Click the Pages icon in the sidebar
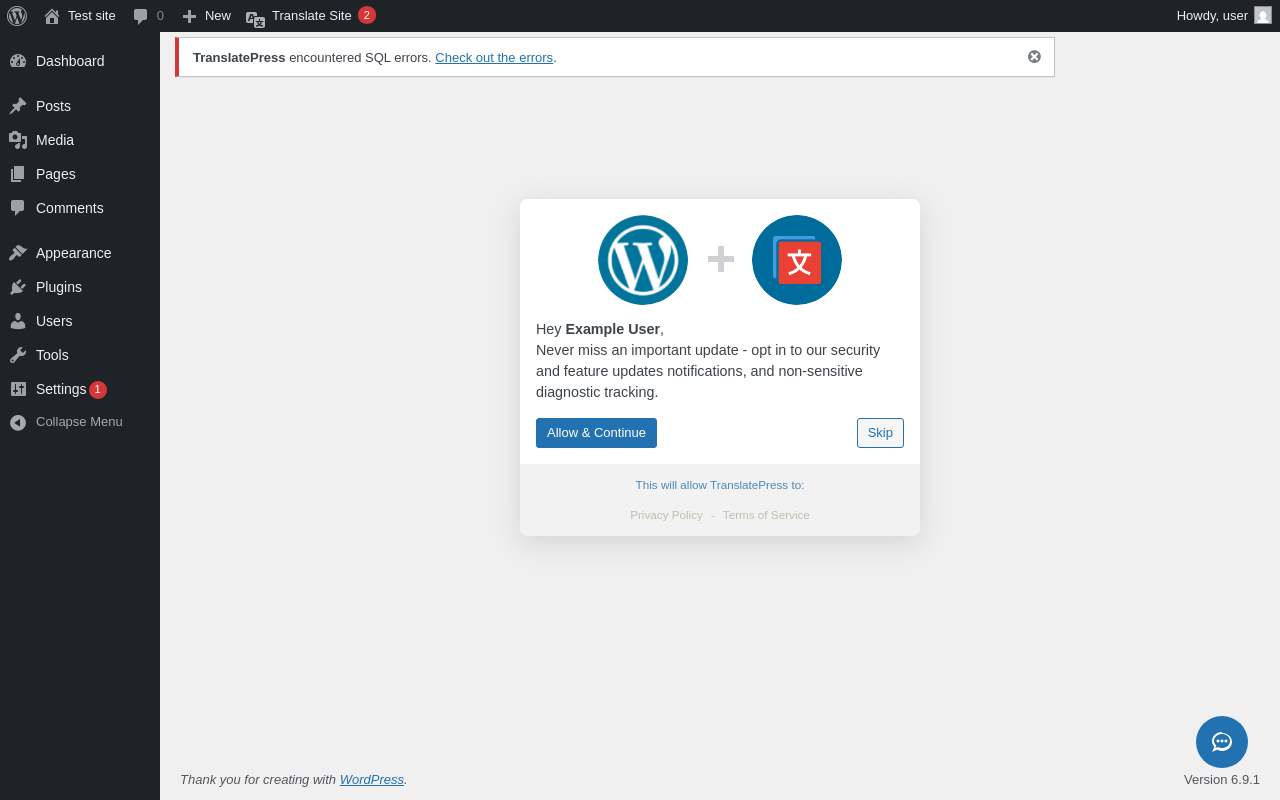This screenshot has width=1280, height=800. click(x=18, y=174)
